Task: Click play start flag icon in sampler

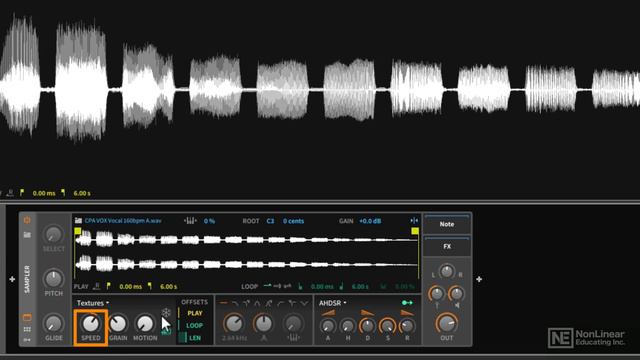Action: coord(108,286)
